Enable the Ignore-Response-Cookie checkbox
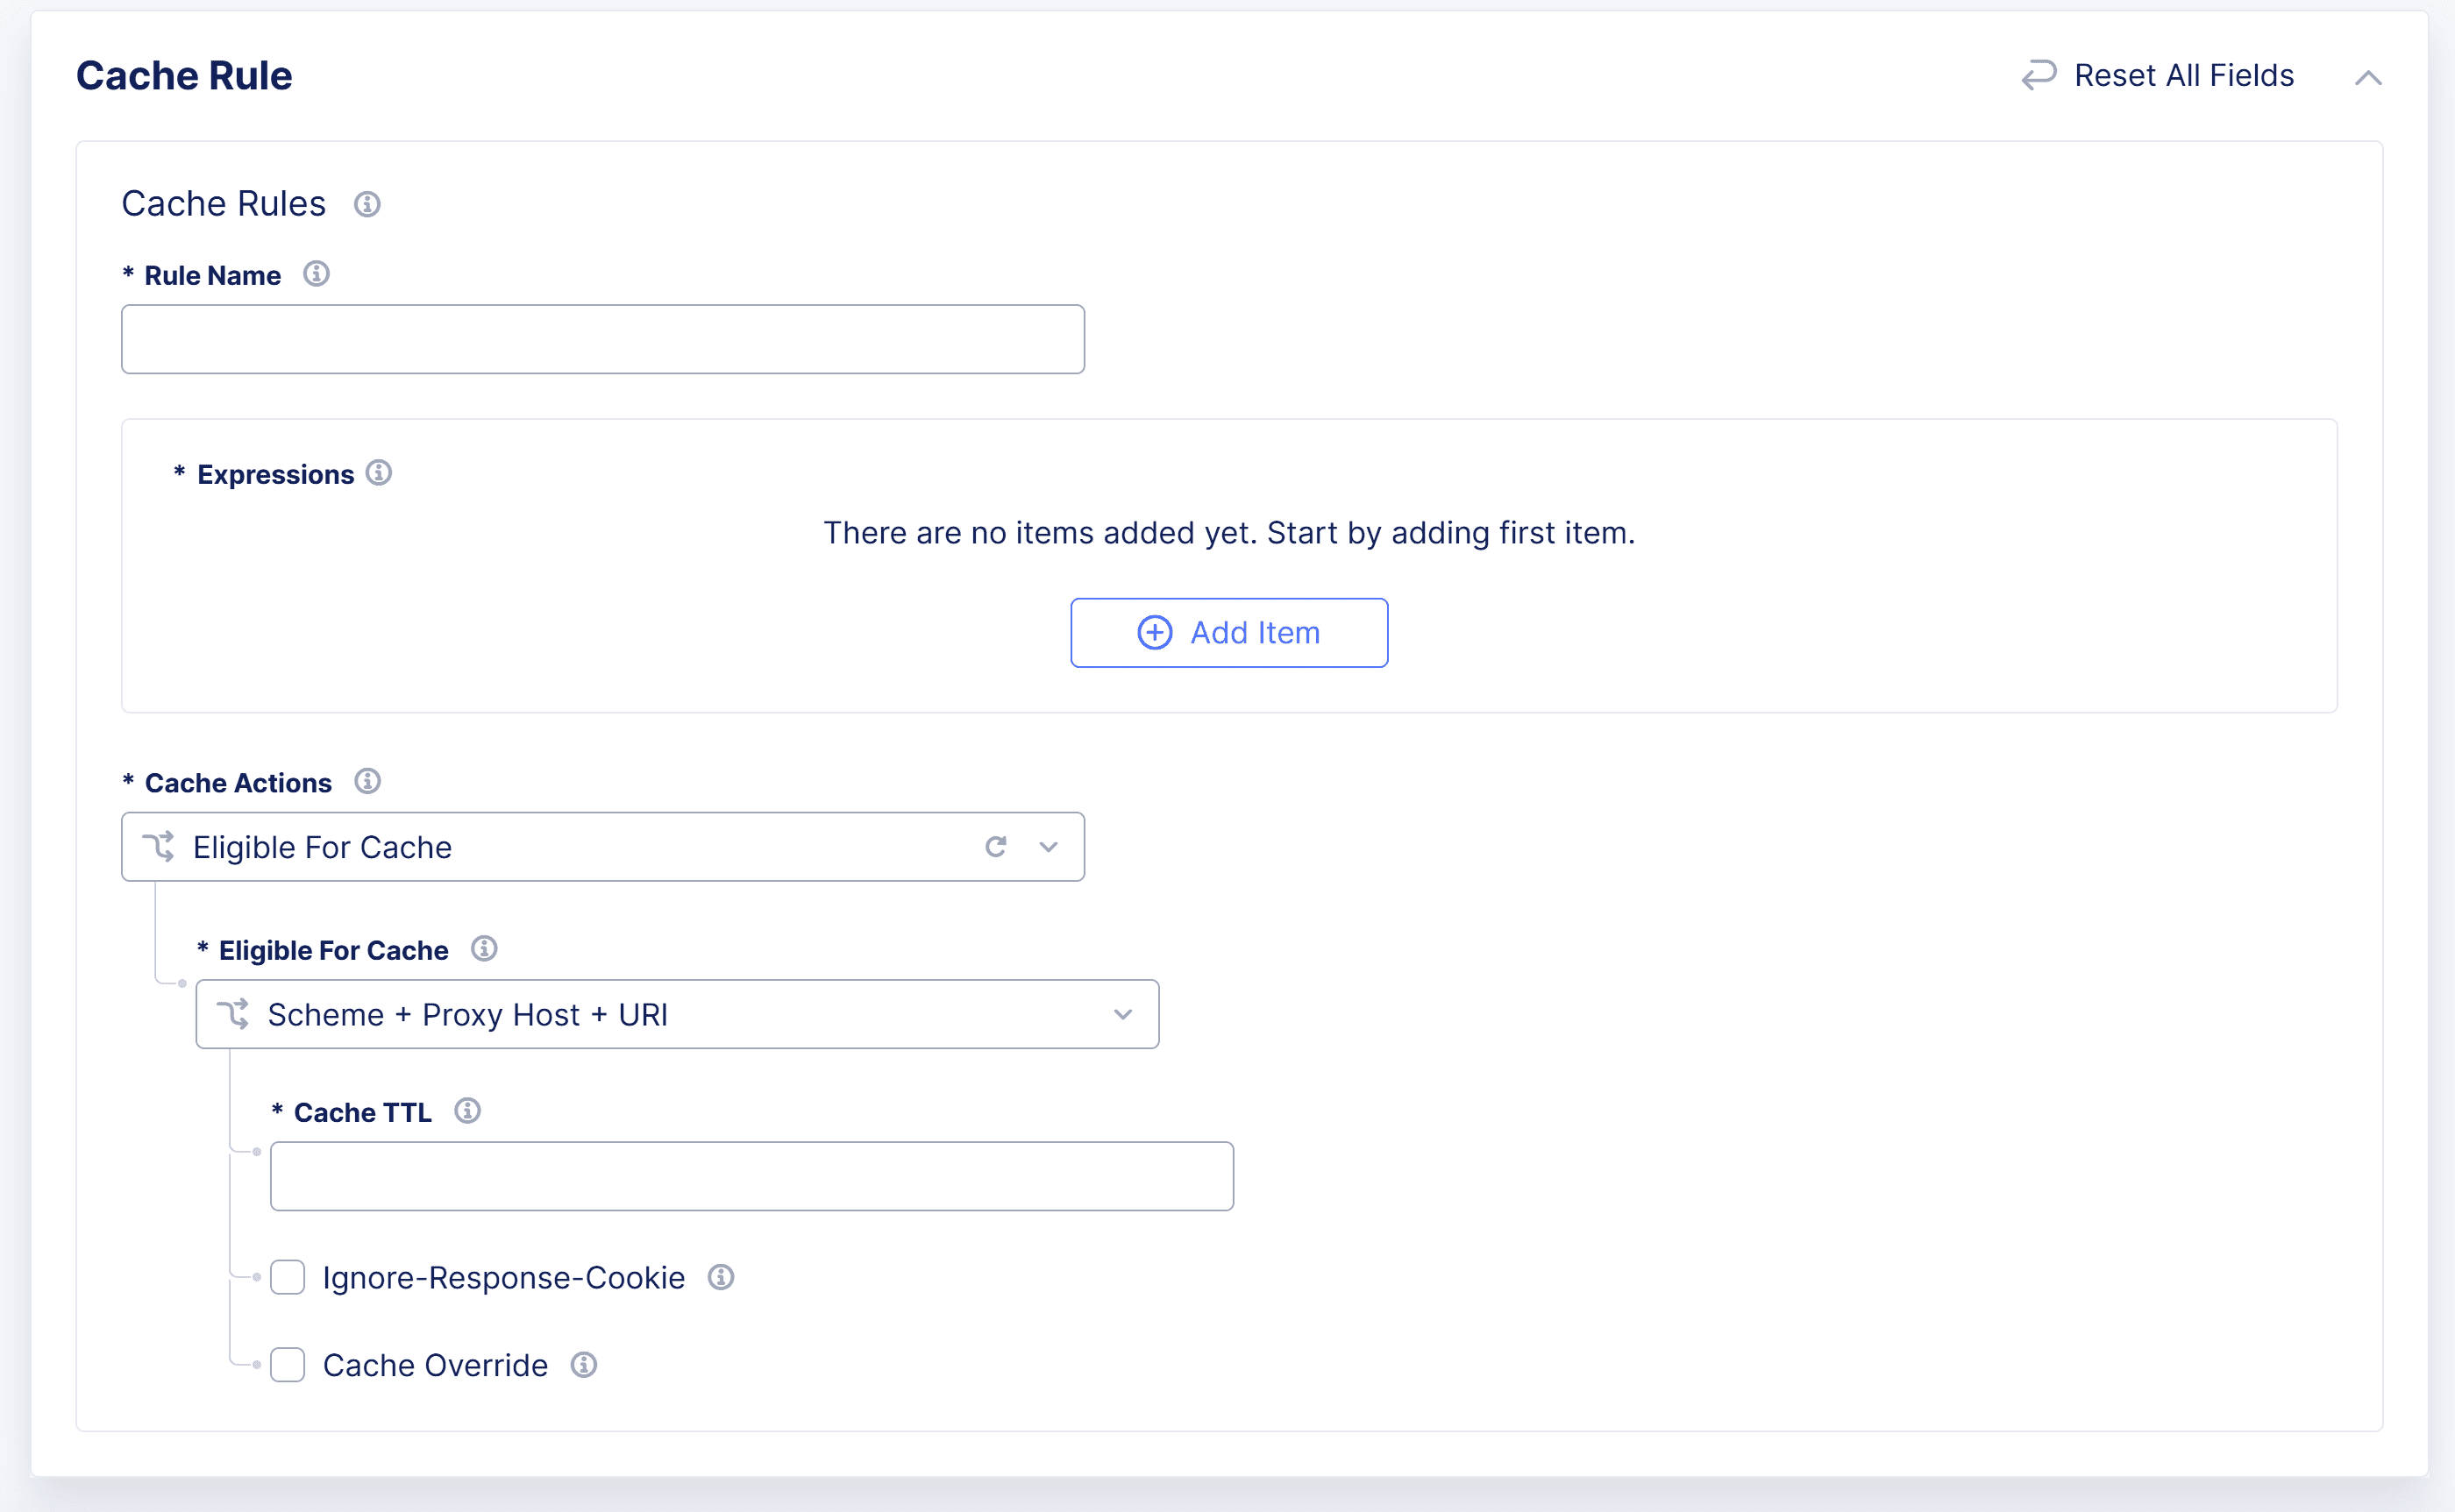The width and height of the screenshot is (2455, 1512). [288, 1277]
